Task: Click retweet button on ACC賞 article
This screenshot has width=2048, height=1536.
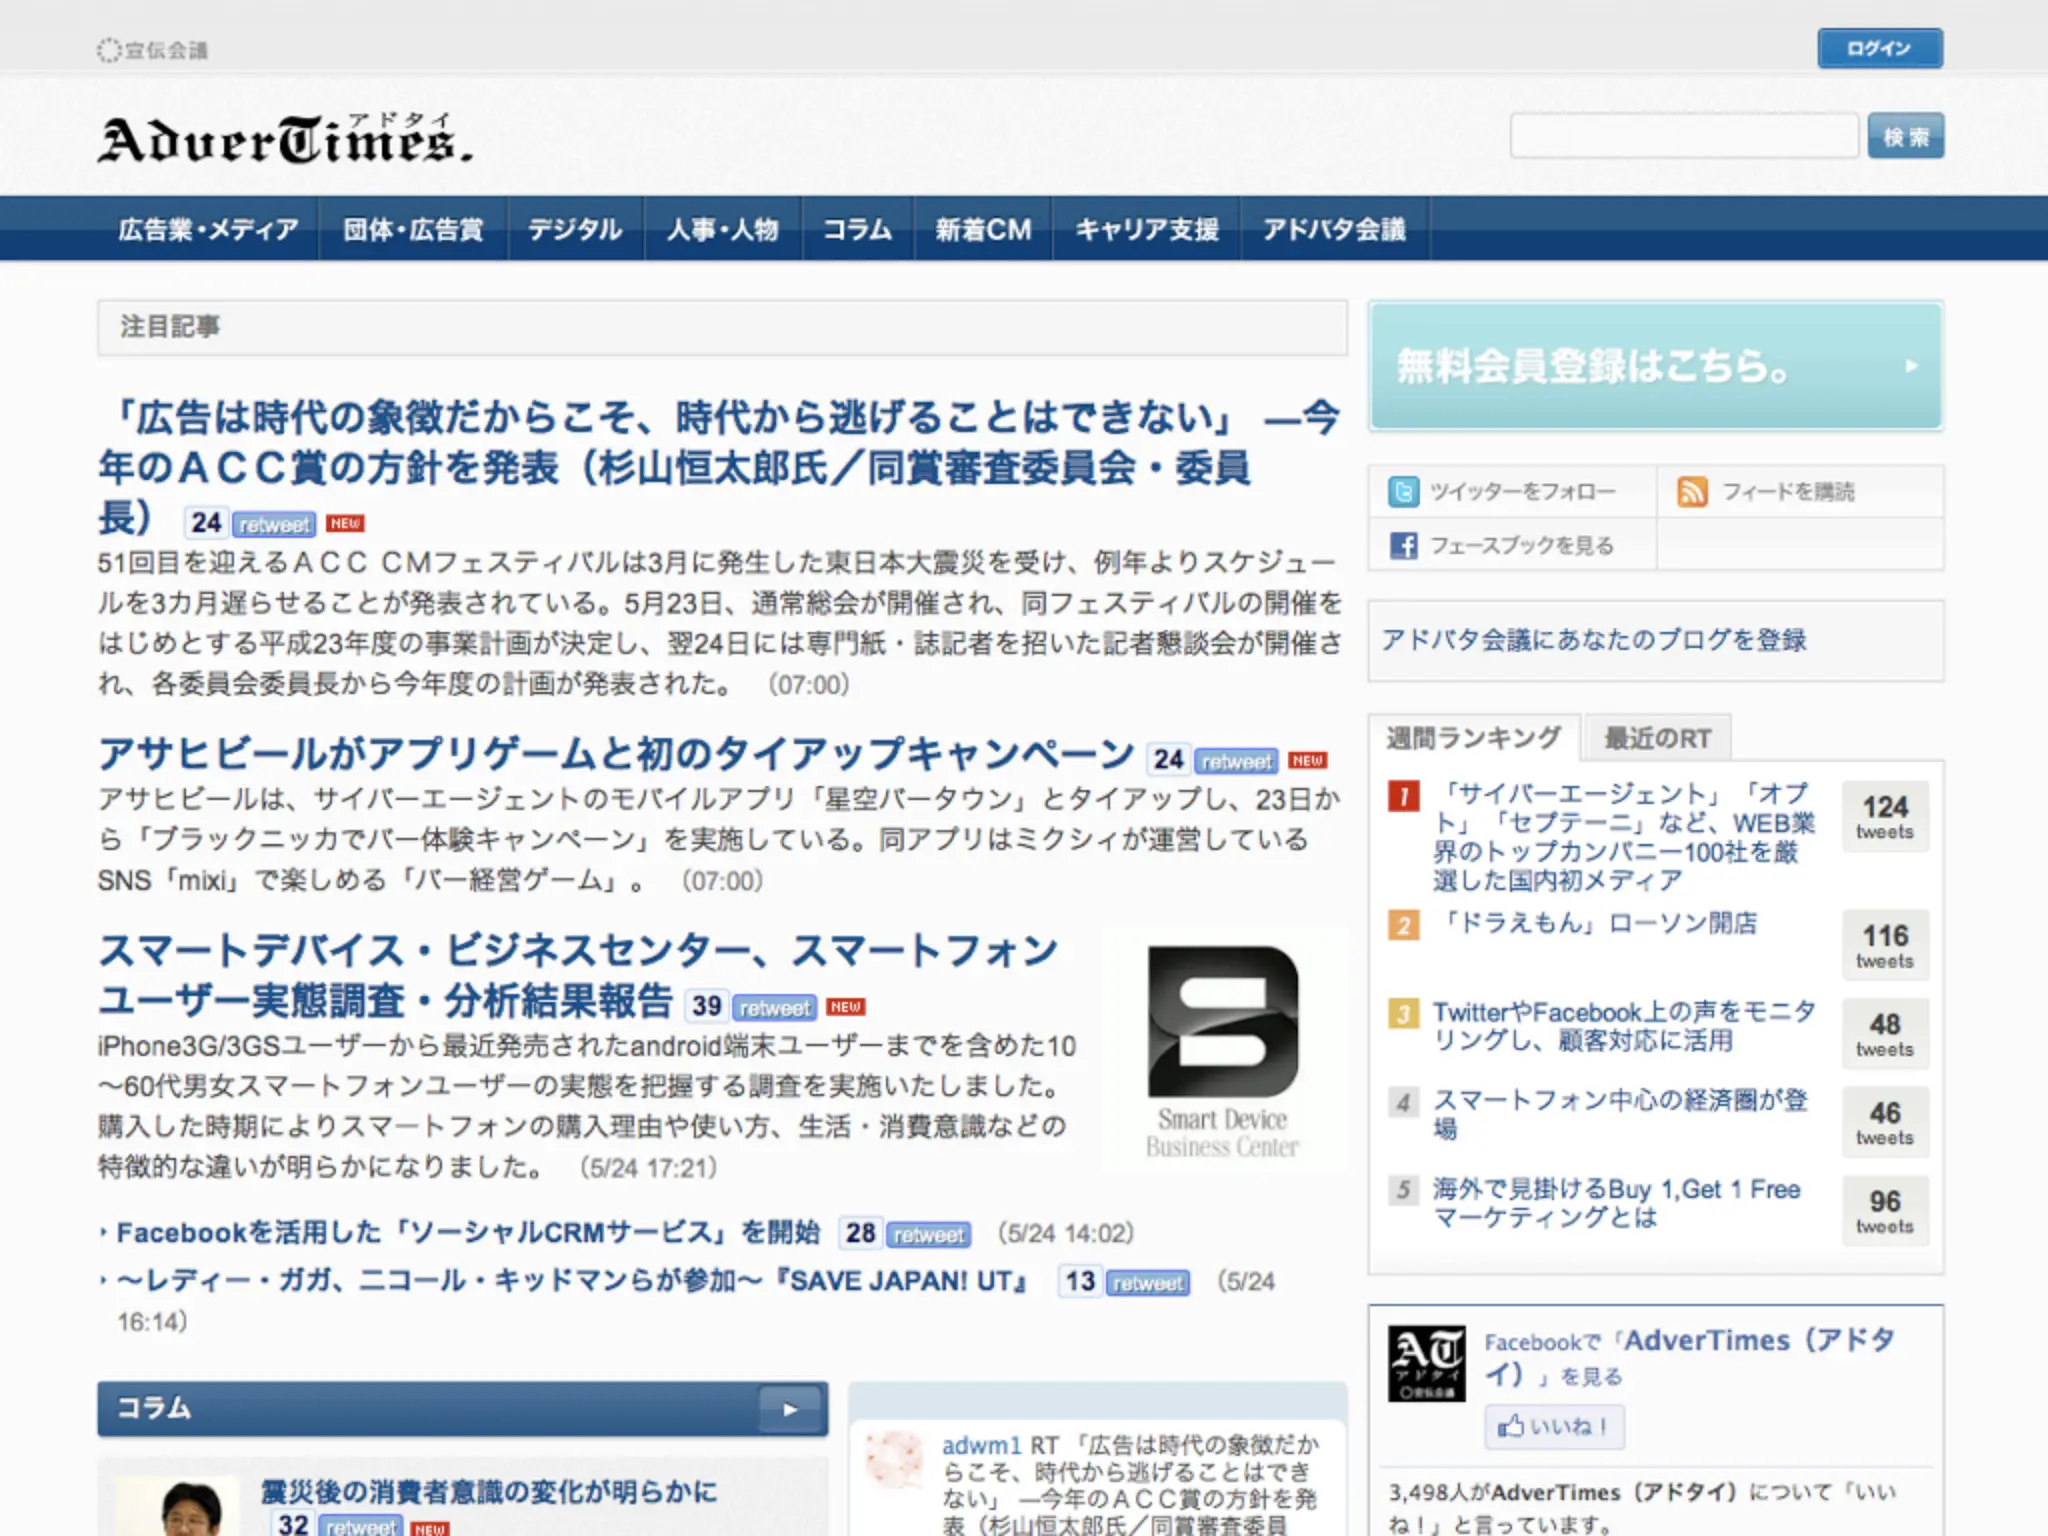Action: point(274,524)
